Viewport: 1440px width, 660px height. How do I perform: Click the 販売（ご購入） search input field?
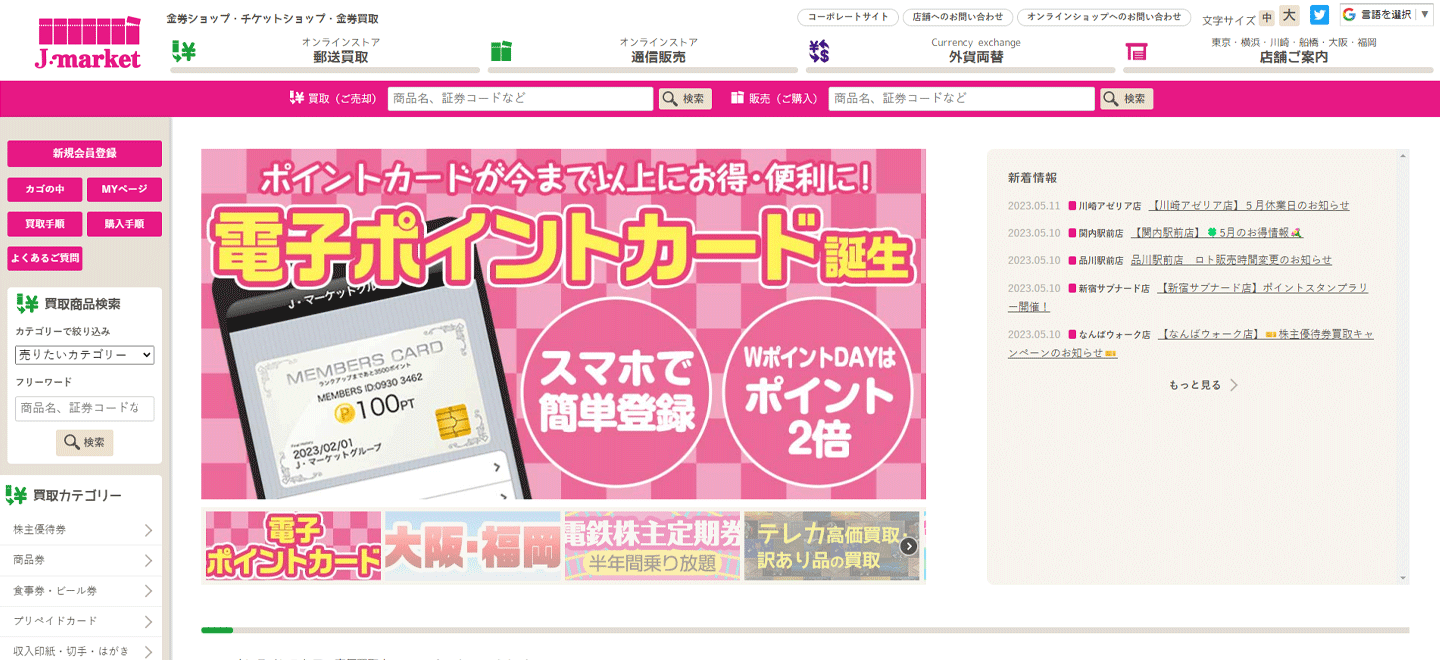coord(961,99)
